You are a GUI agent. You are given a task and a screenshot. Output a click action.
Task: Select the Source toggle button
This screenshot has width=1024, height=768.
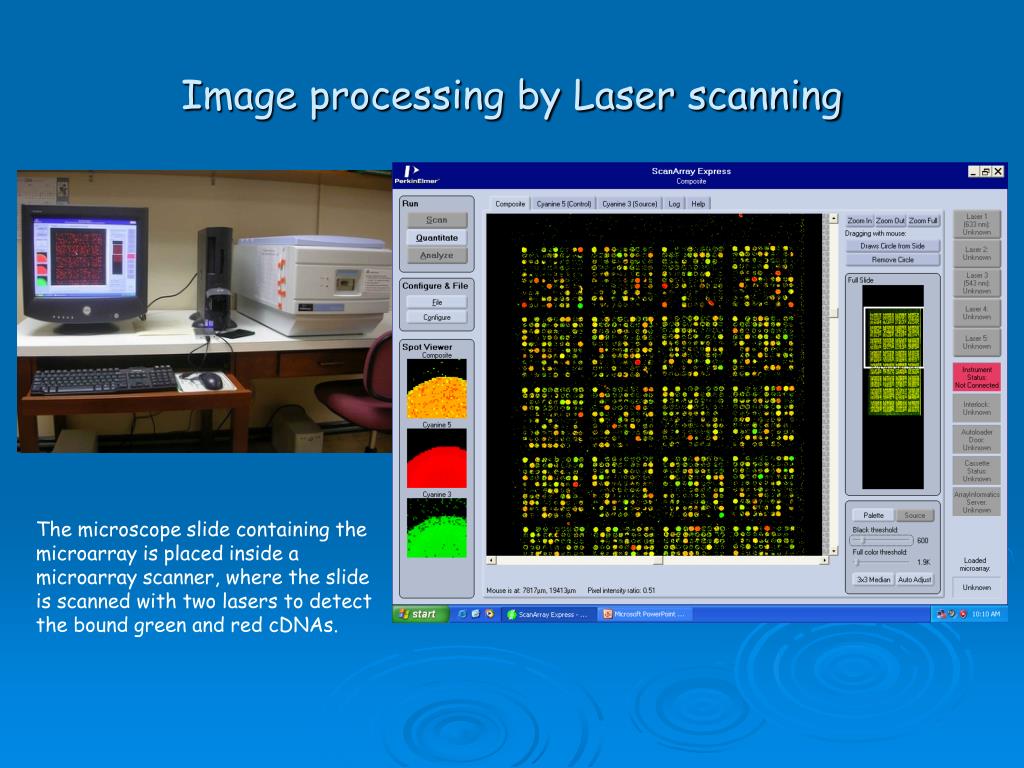coord(915,515)
